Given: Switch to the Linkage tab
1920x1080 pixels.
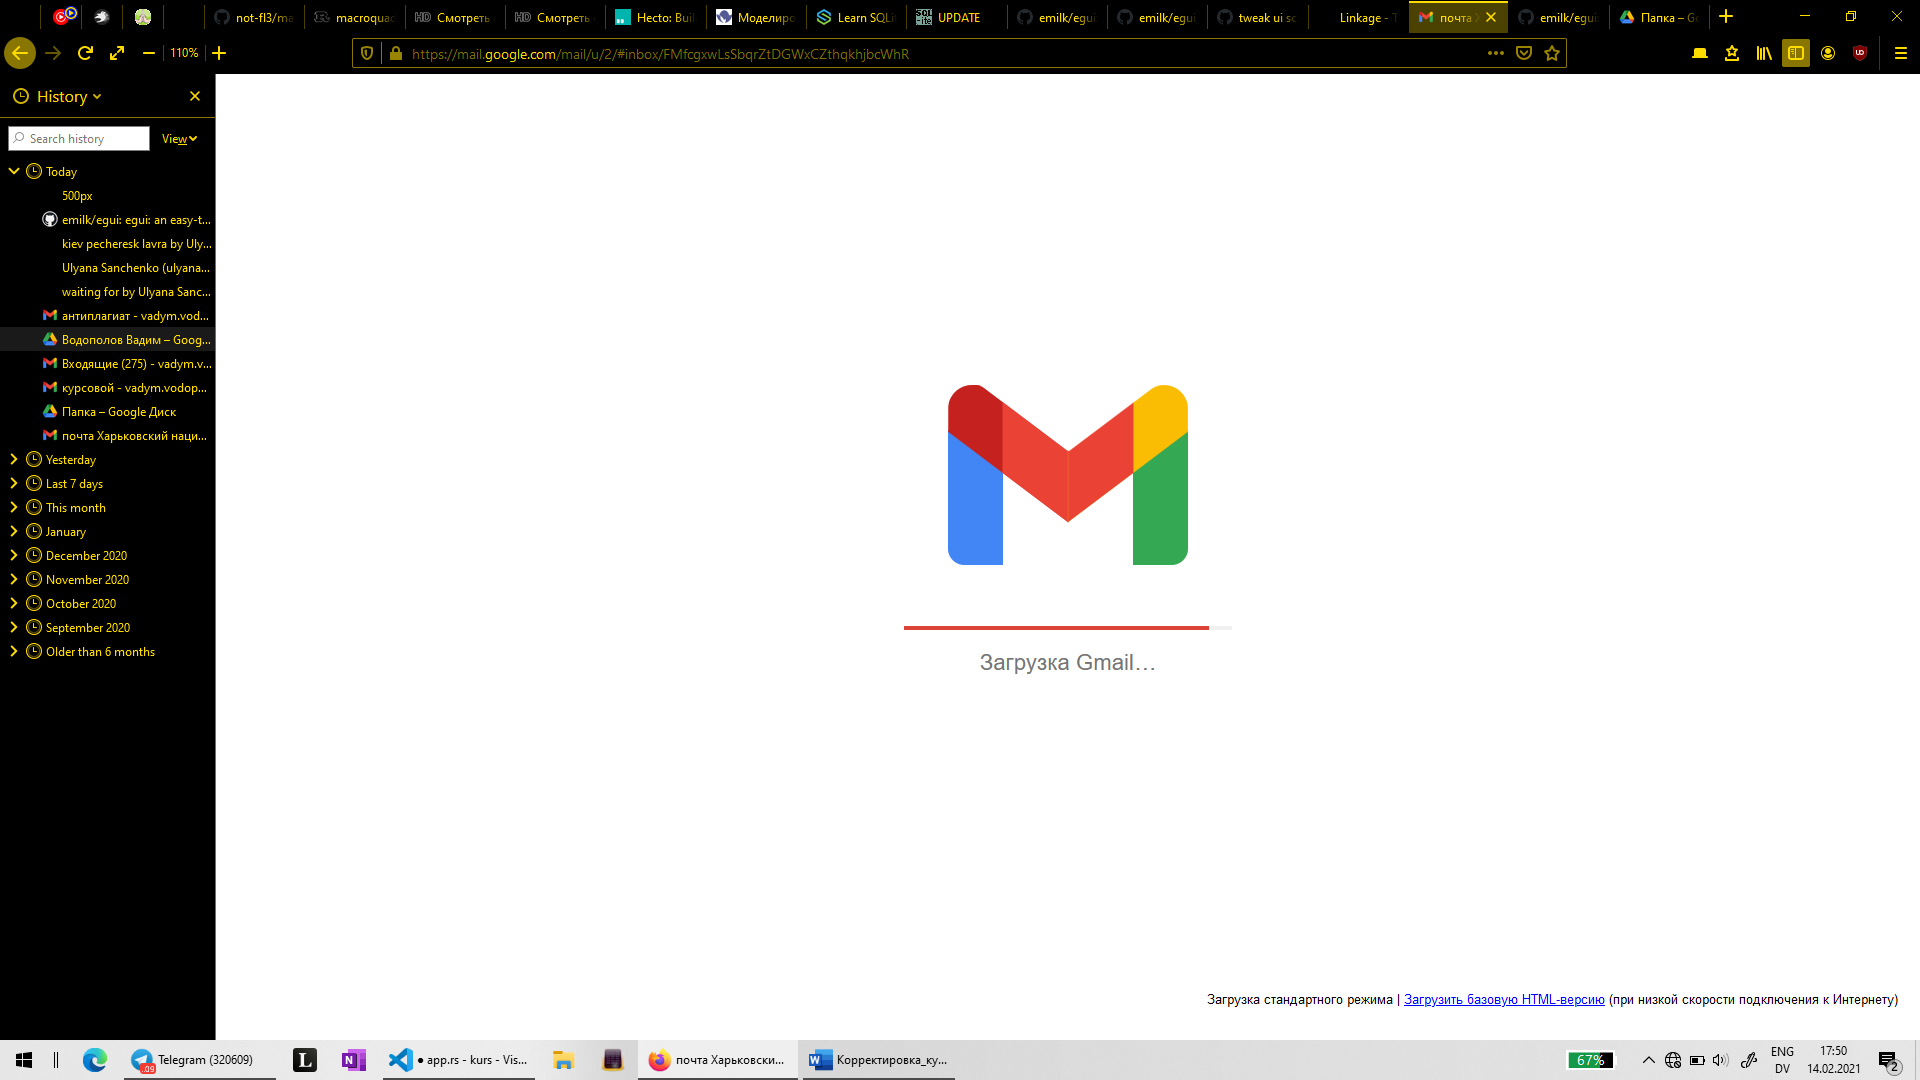Looking at the screenshot, I should click(x=1358, y=17).
